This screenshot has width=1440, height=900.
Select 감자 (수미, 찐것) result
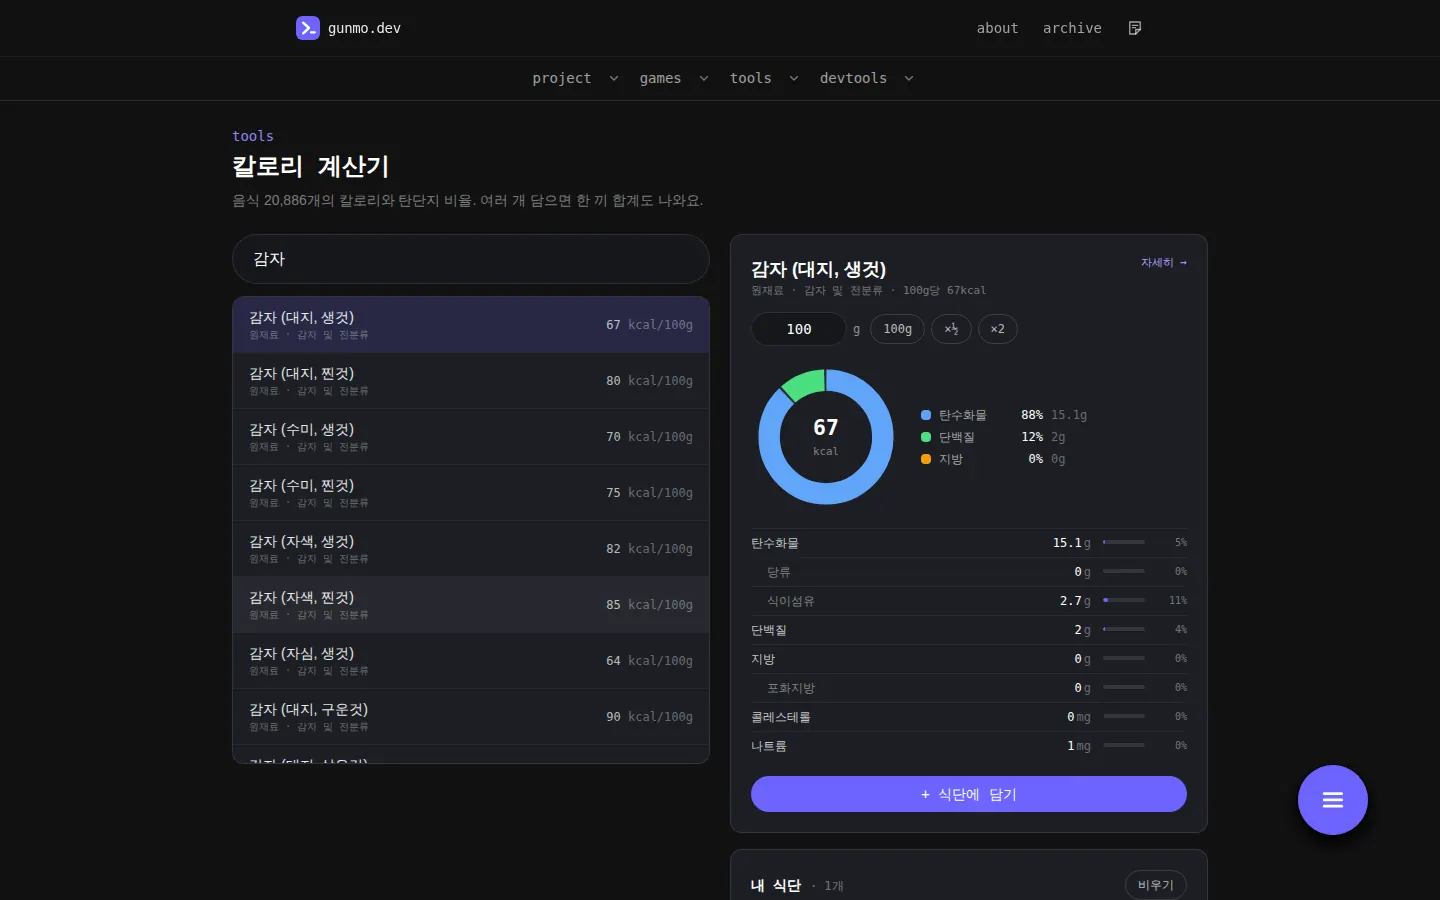pos(471,493)
